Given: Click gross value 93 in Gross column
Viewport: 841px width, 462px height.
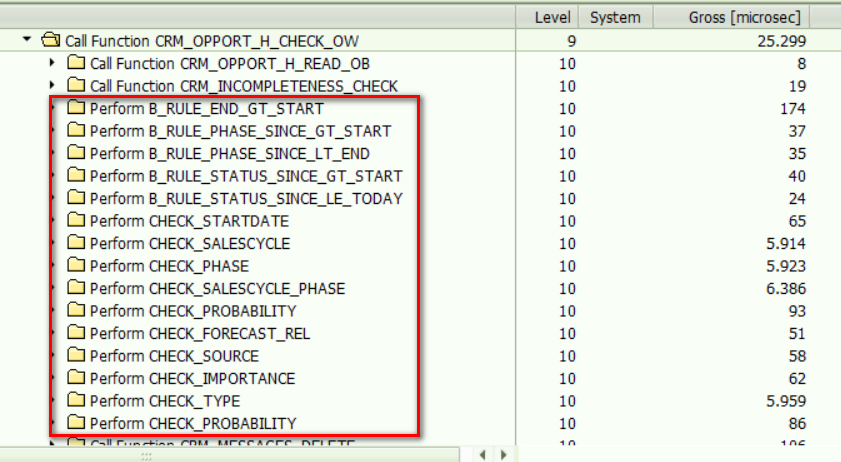Looking at the screenshot, I should 797,312.
